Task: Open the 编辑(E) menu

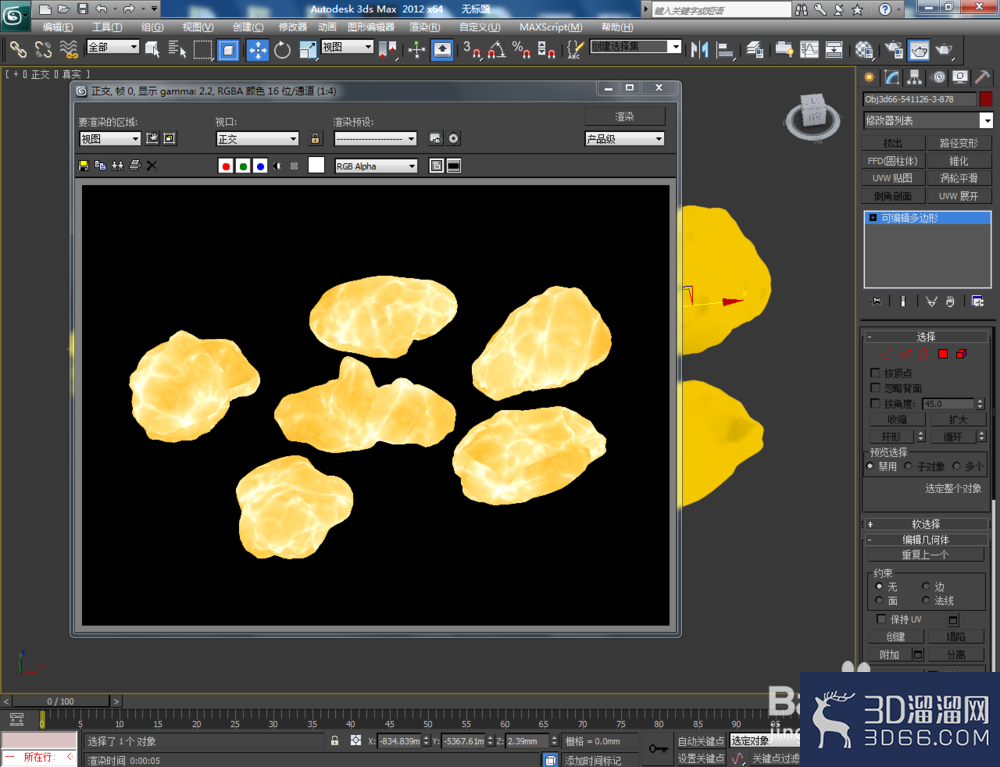Action: [x=58, y=27]
